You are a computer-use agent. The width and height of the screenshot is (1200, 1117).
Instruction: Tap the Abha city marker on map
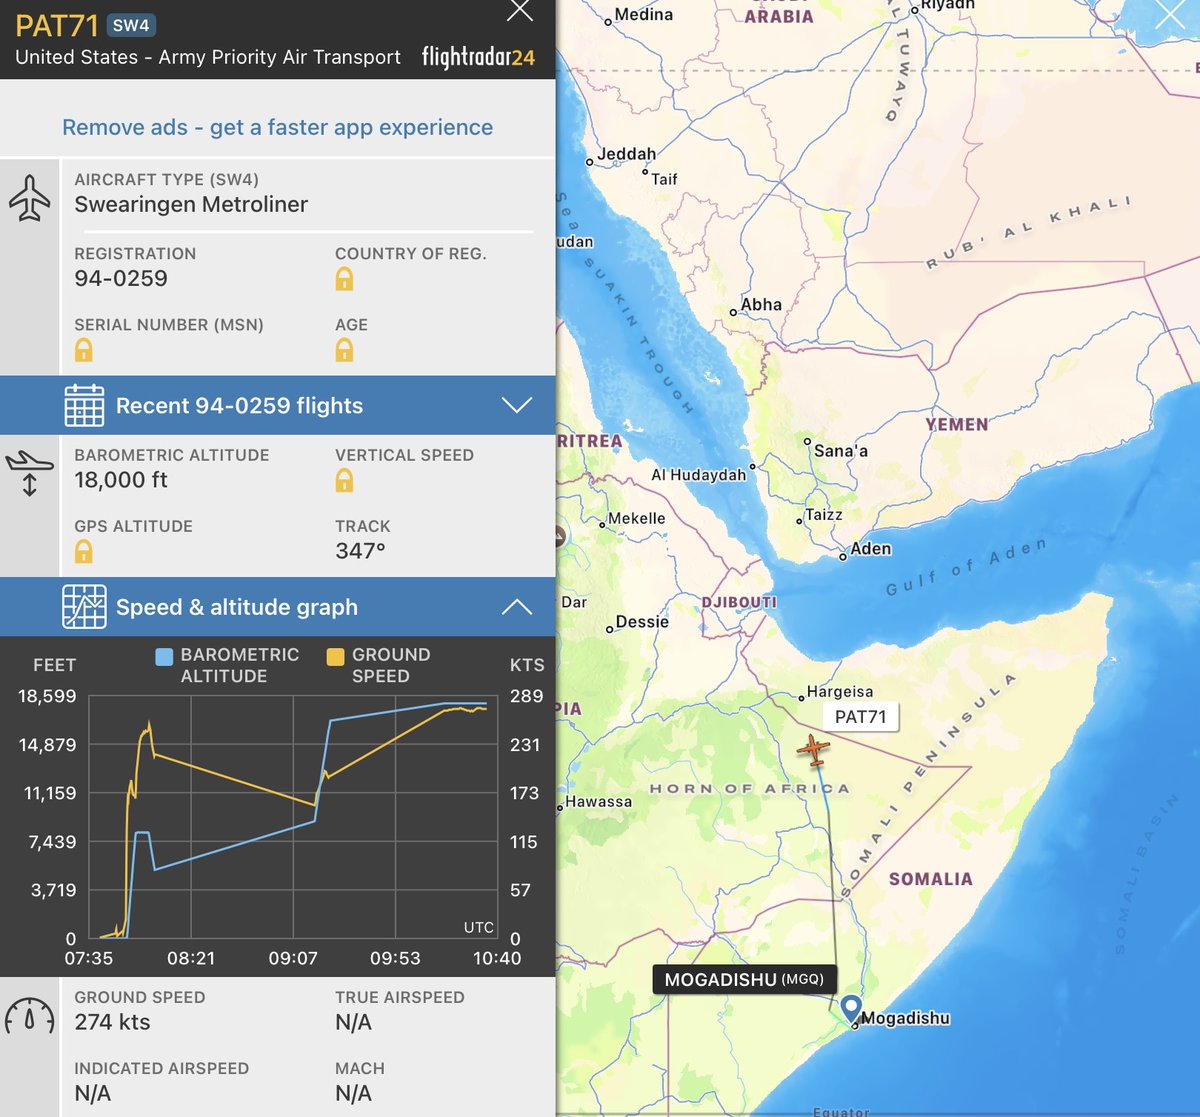(733, 312)
